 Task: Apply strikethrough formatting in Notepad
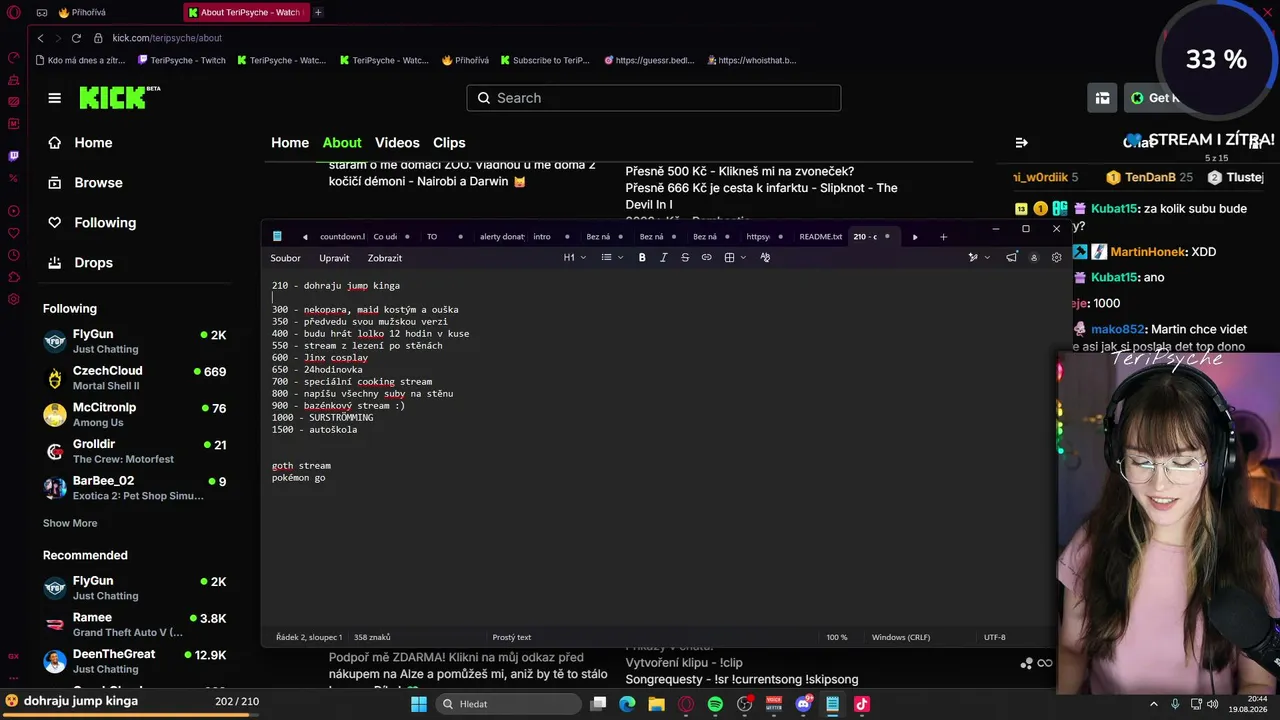click(685, 258)
